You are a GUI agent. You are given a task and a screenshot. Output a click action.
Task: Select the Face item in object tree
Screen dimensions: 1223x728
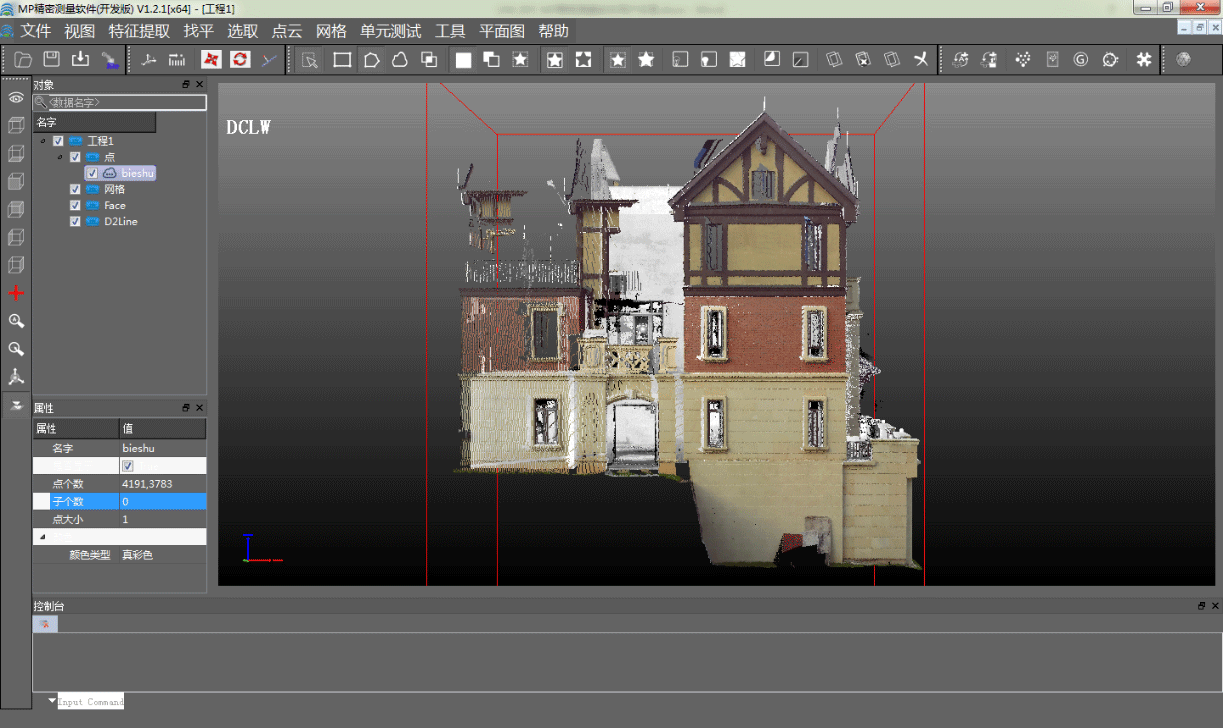pyautogui.click(x=114, y=205)
